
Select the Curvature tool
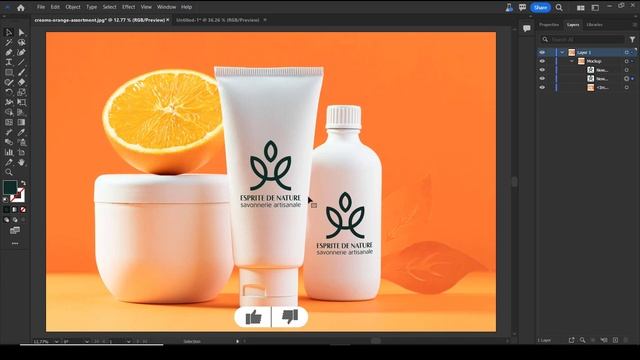tap(21, 52)
